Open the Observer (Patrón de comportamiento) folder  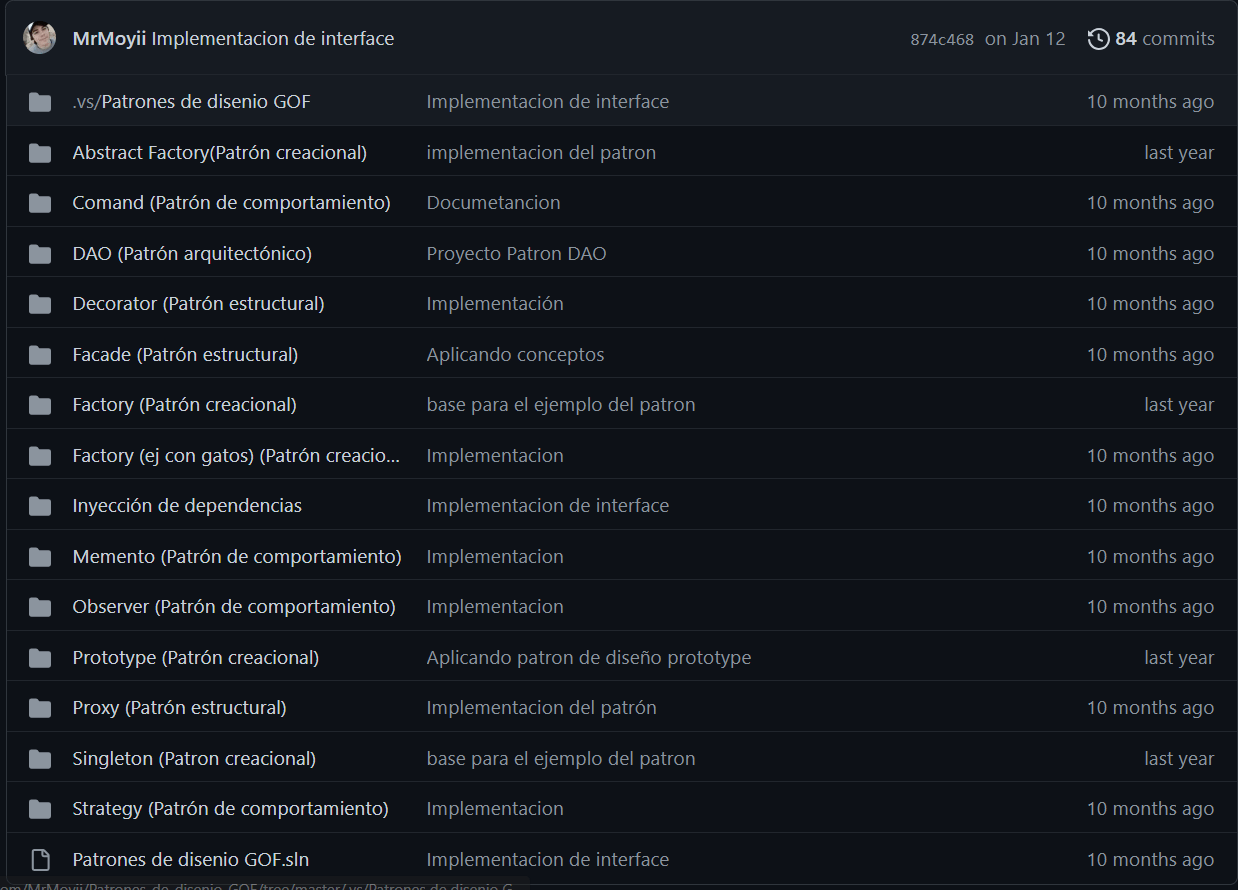[x=234, y=607]
